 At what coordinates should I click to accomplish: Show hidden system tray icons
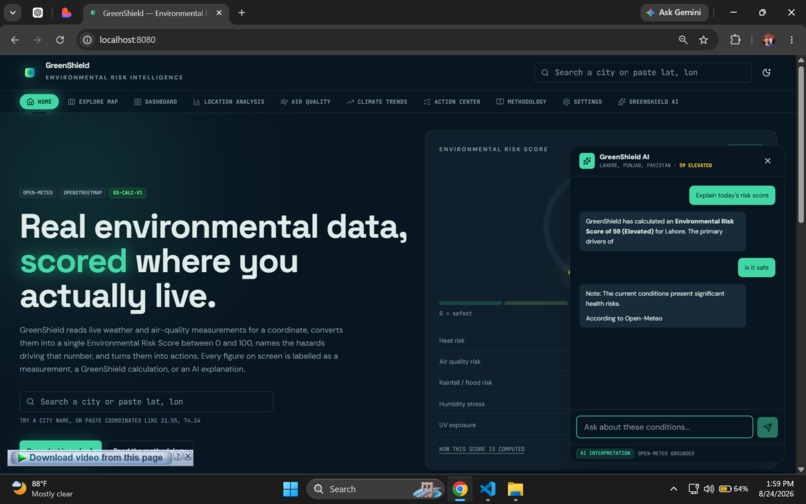point(673,489)
